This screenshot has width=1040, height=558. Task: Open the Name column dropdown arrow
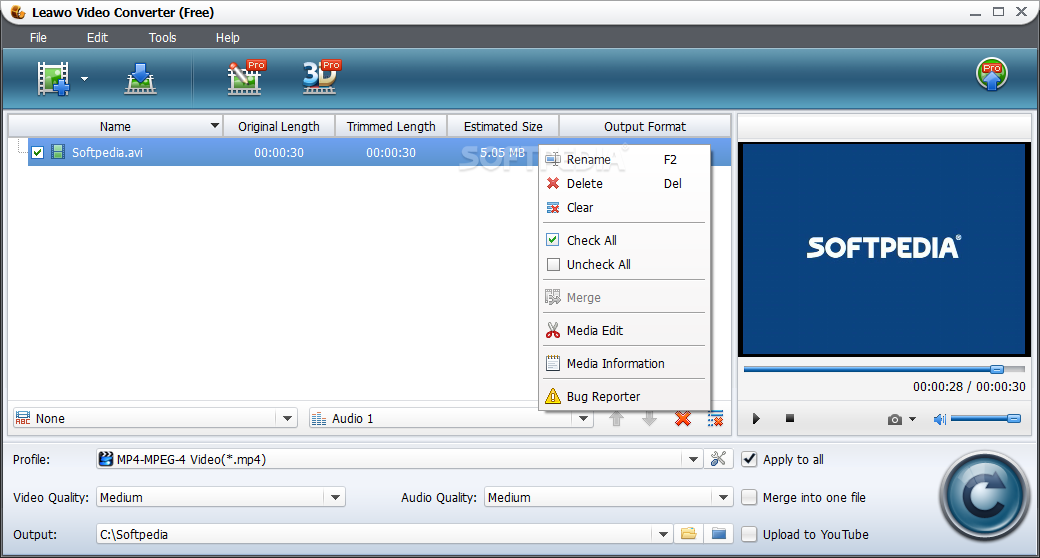click(214, 125)
